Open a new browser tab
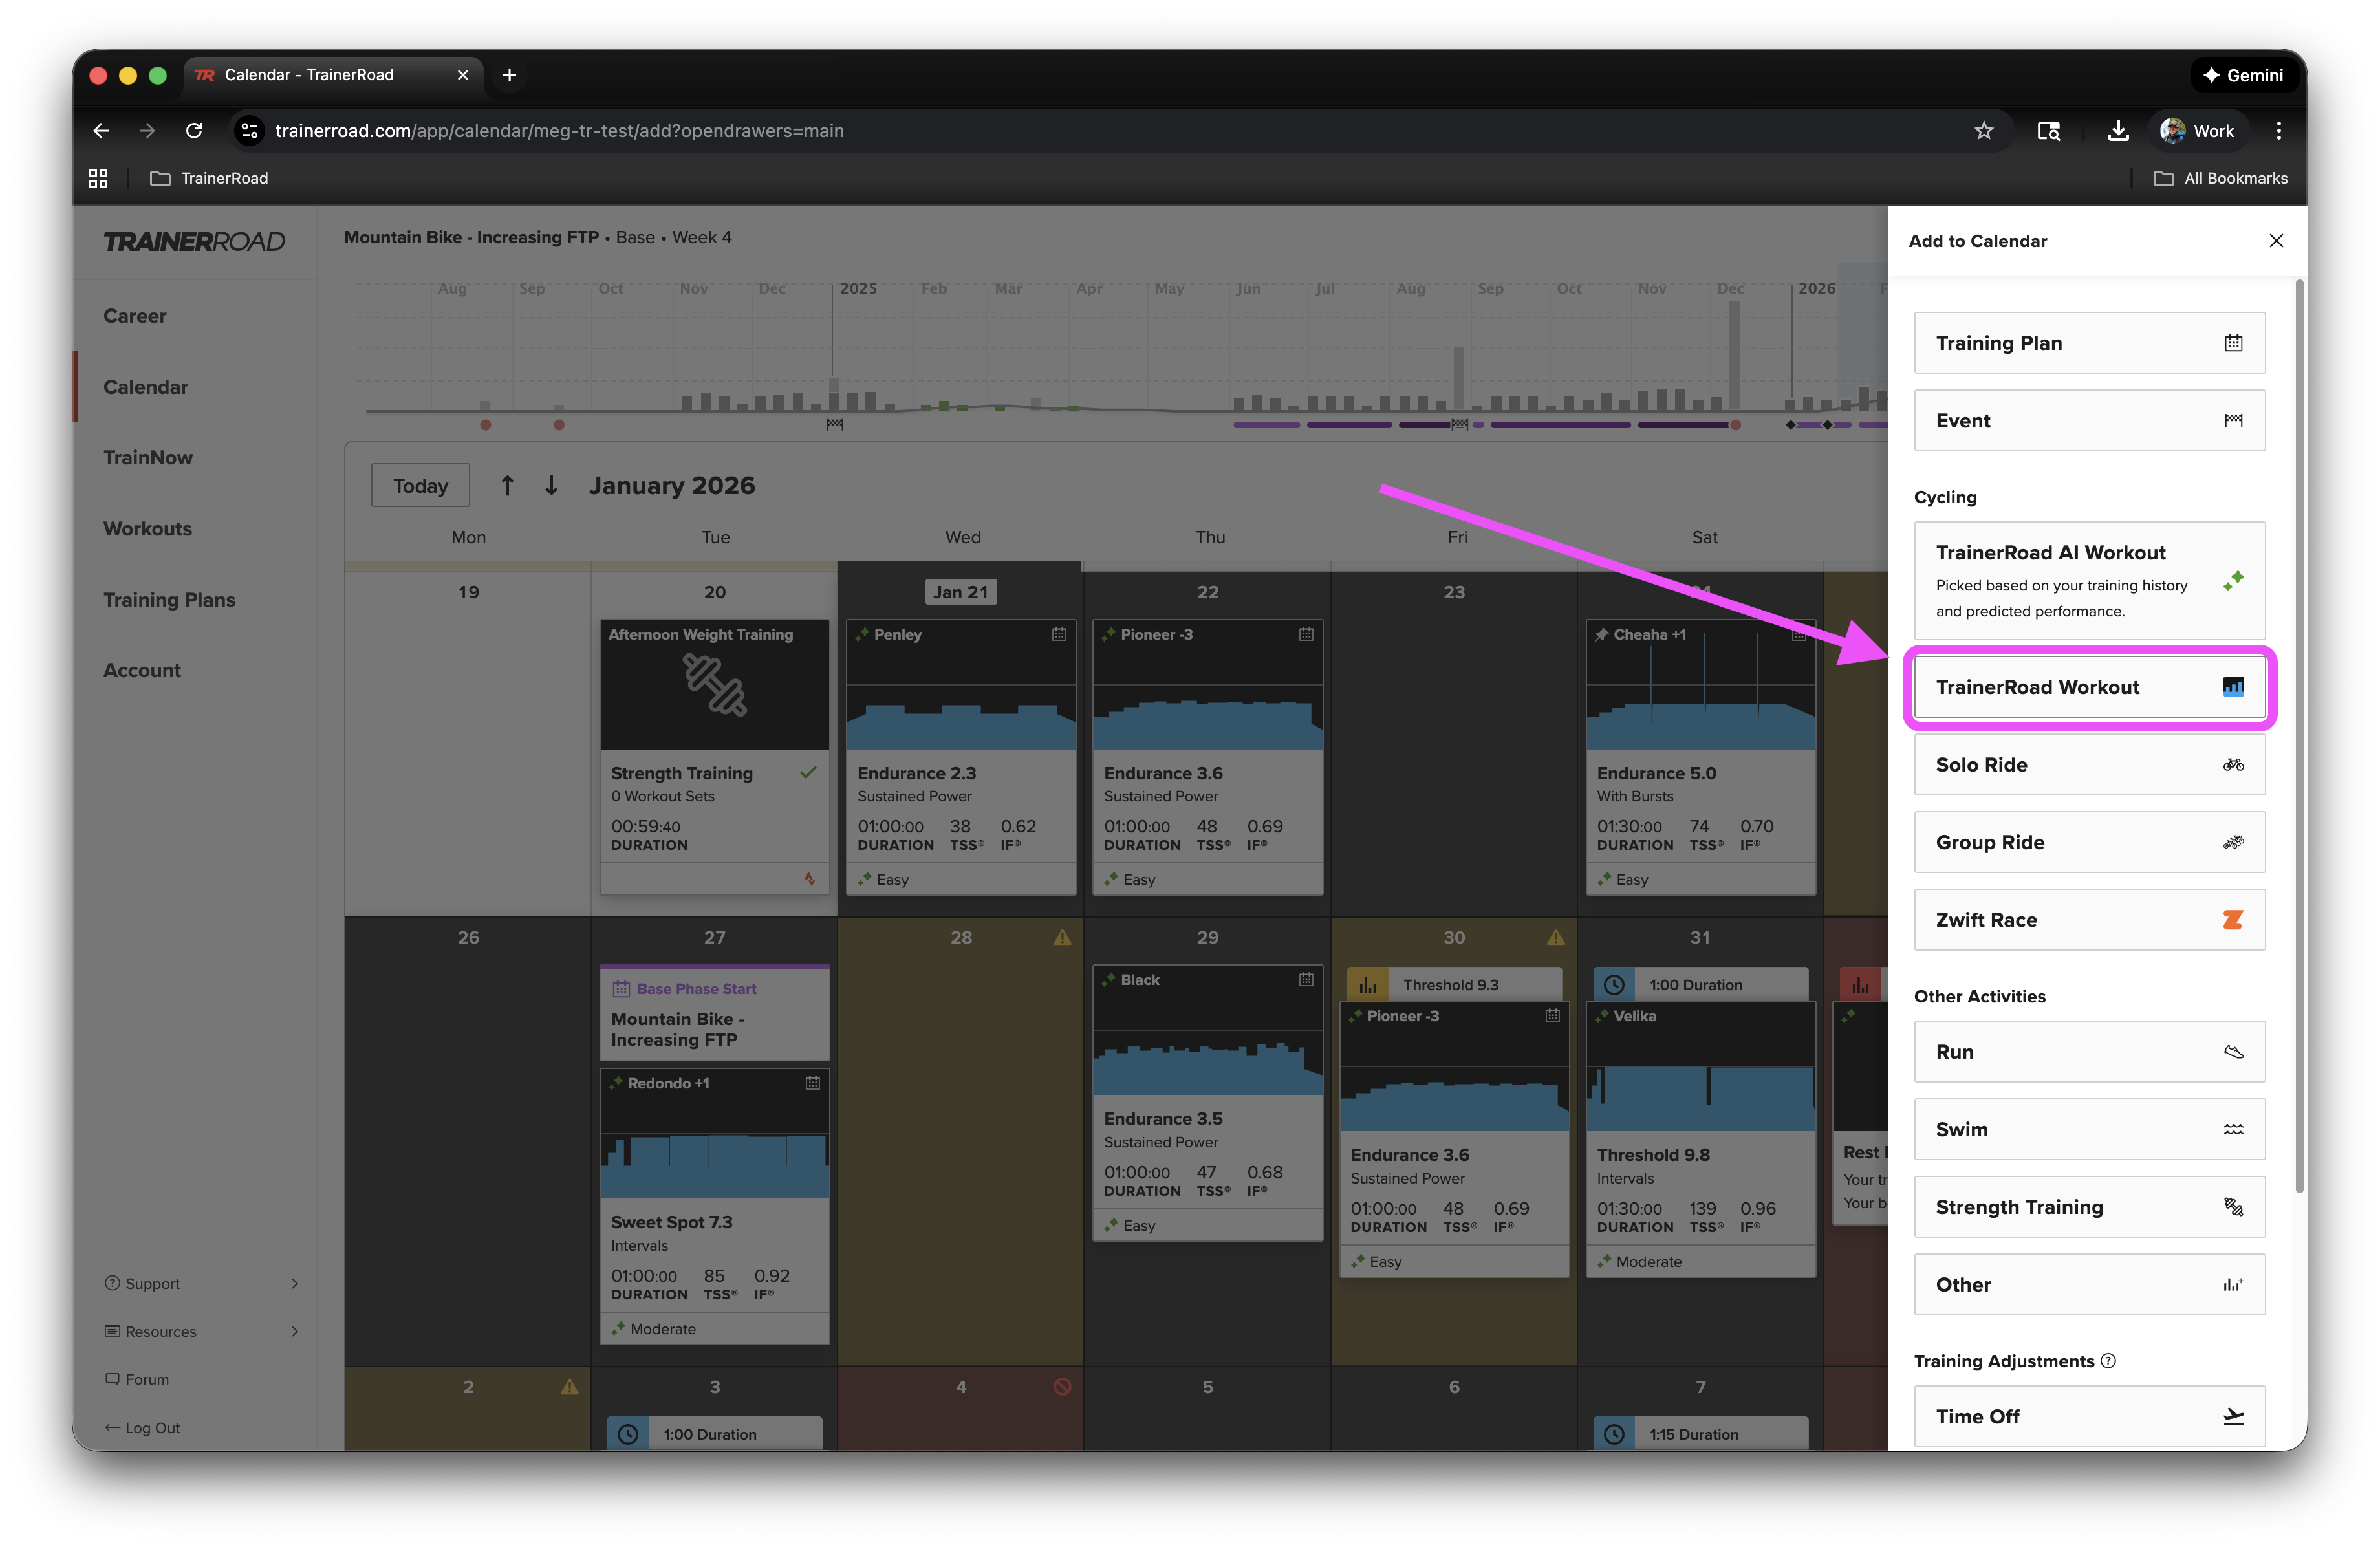 click(x=509, y=75)
